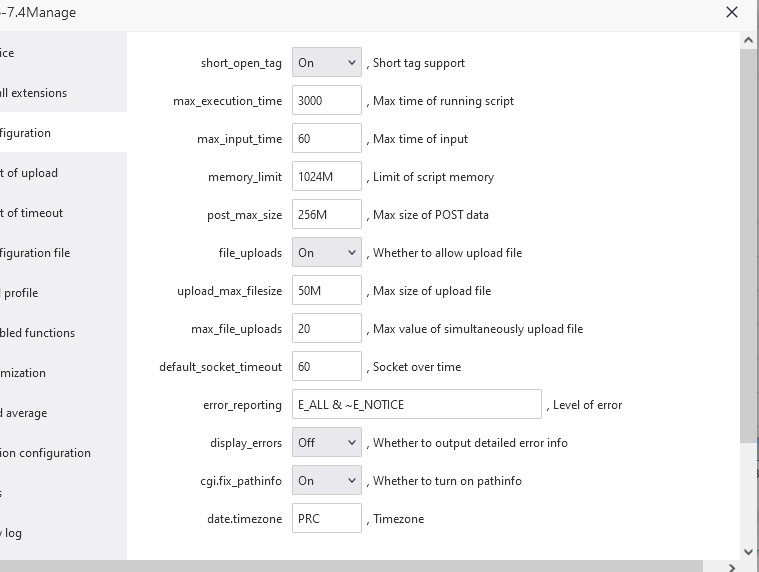
Task: Open the file_uploads dropdown
Action: pyautogui.click(x=327, y=252)
